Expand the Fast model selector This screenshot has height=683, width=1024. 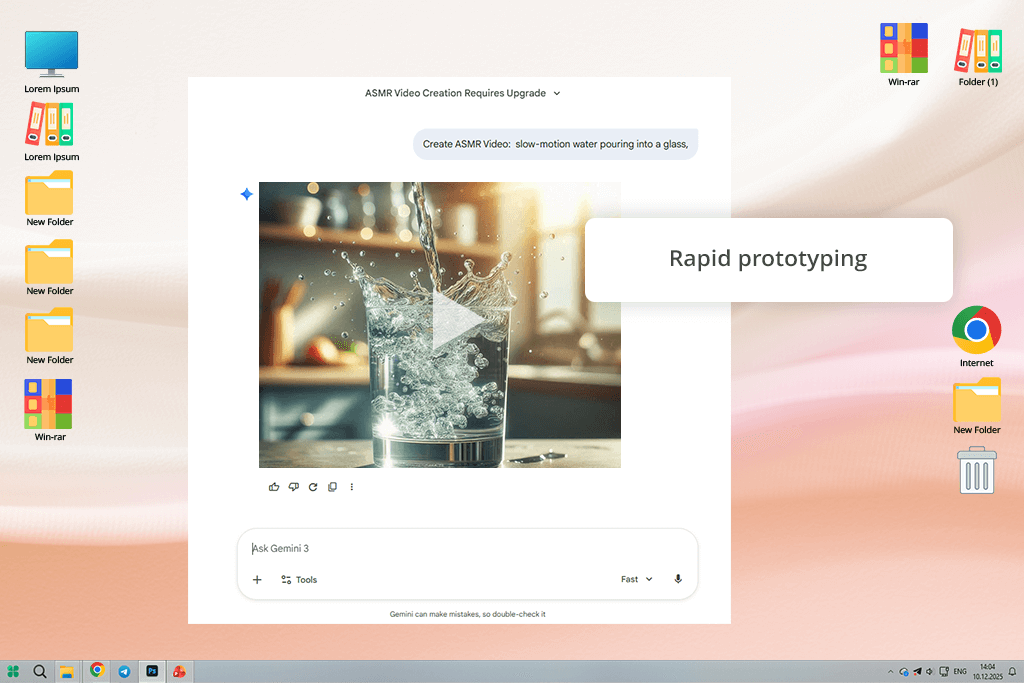(637, 579)
